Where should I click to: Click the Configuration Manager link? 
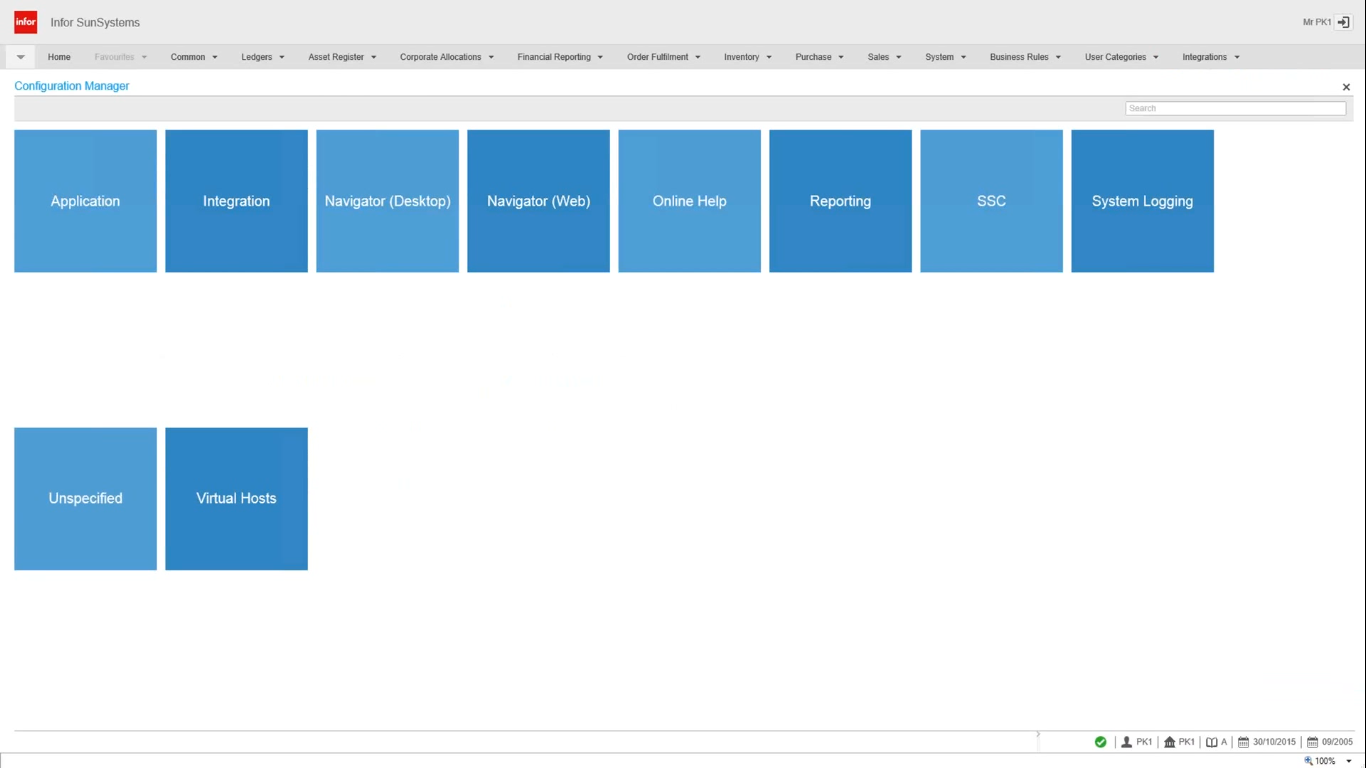click(x=71, y=86)
